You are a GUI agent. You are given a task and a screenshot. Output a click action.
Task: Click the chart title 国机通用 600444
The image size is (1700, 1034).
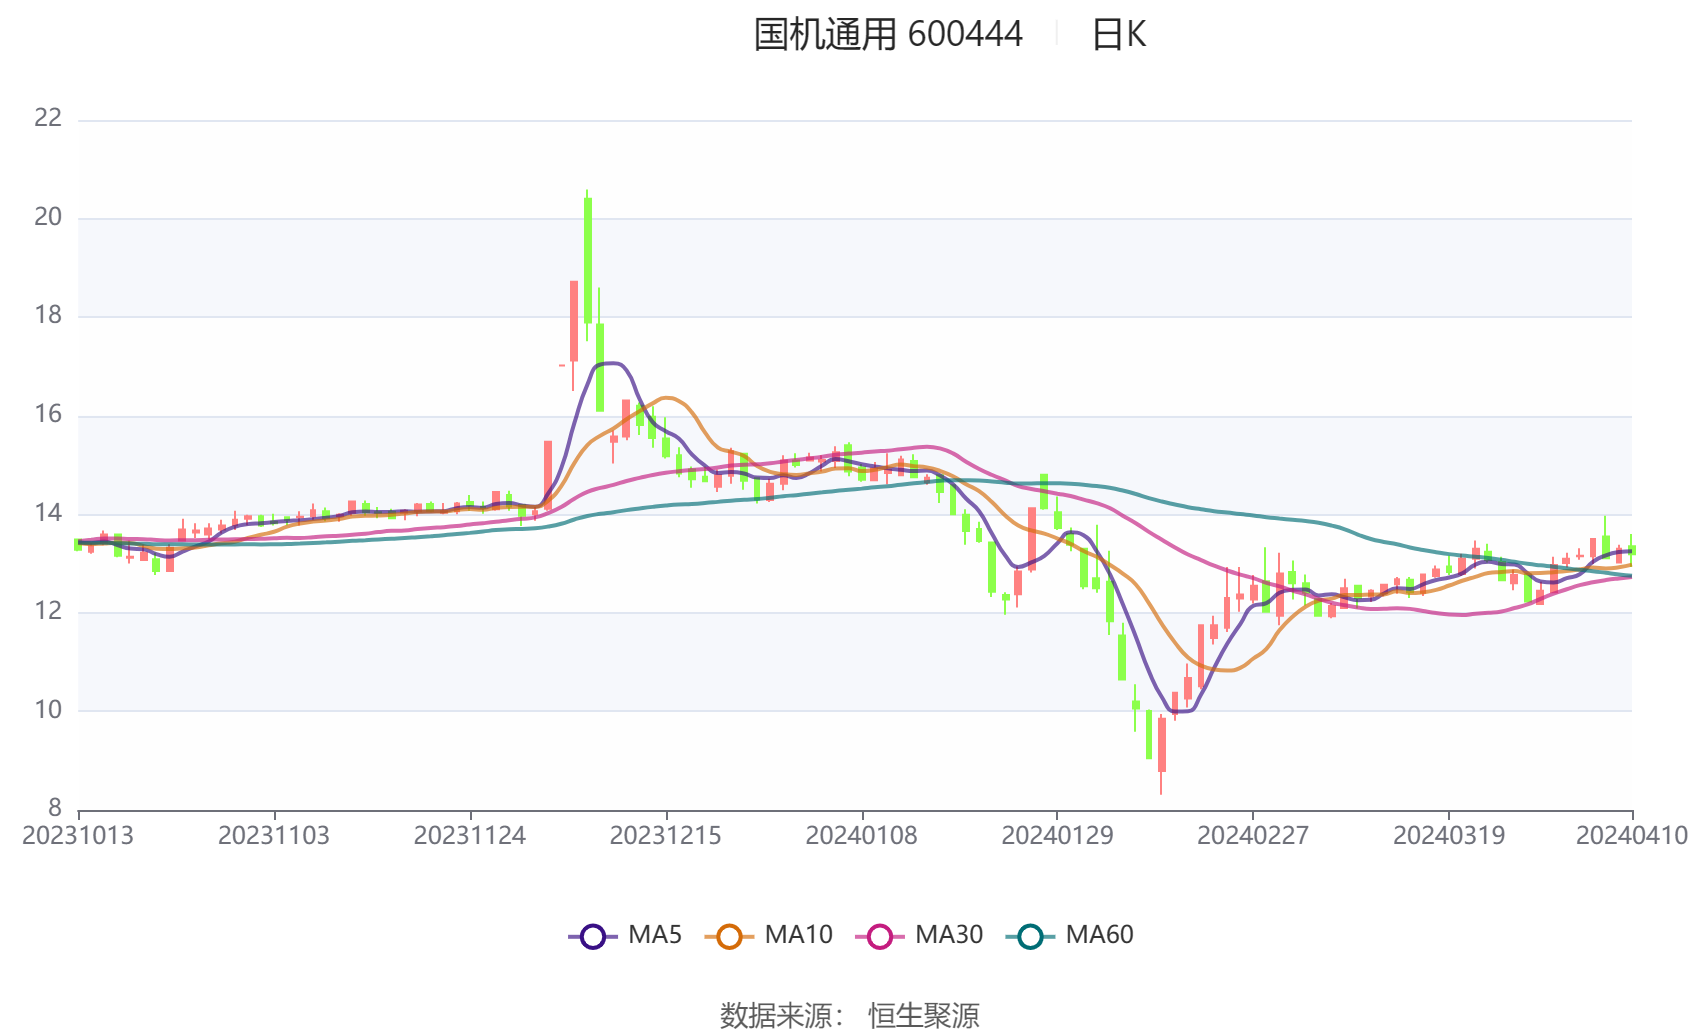888,35
